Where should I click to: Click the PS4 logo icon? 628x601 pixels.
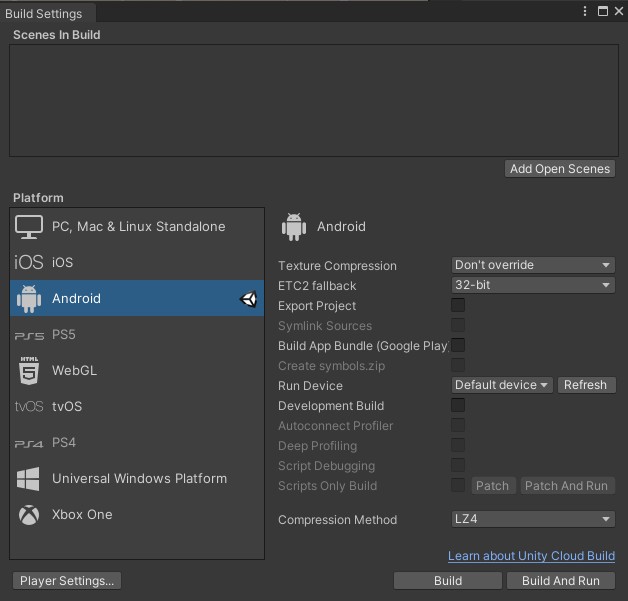point(28,444)
